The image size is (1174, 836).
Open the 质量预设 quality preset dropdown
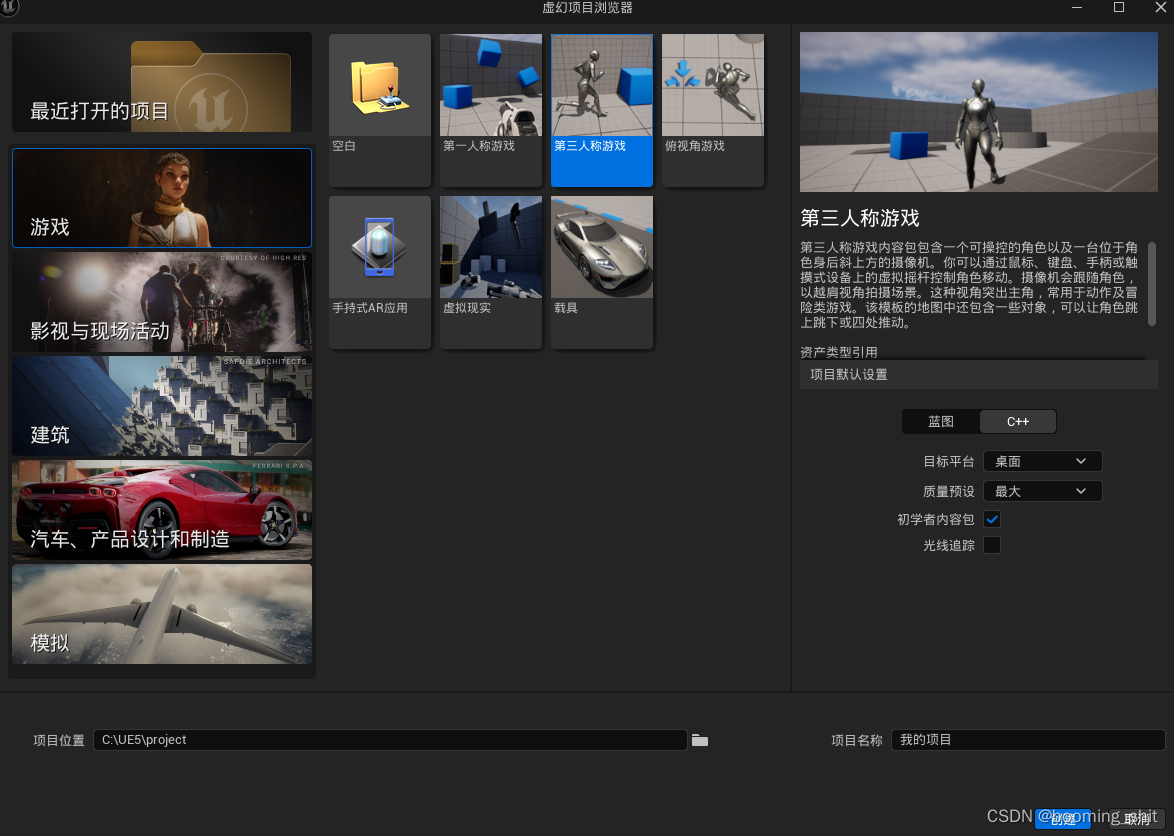pos(1042,491)
